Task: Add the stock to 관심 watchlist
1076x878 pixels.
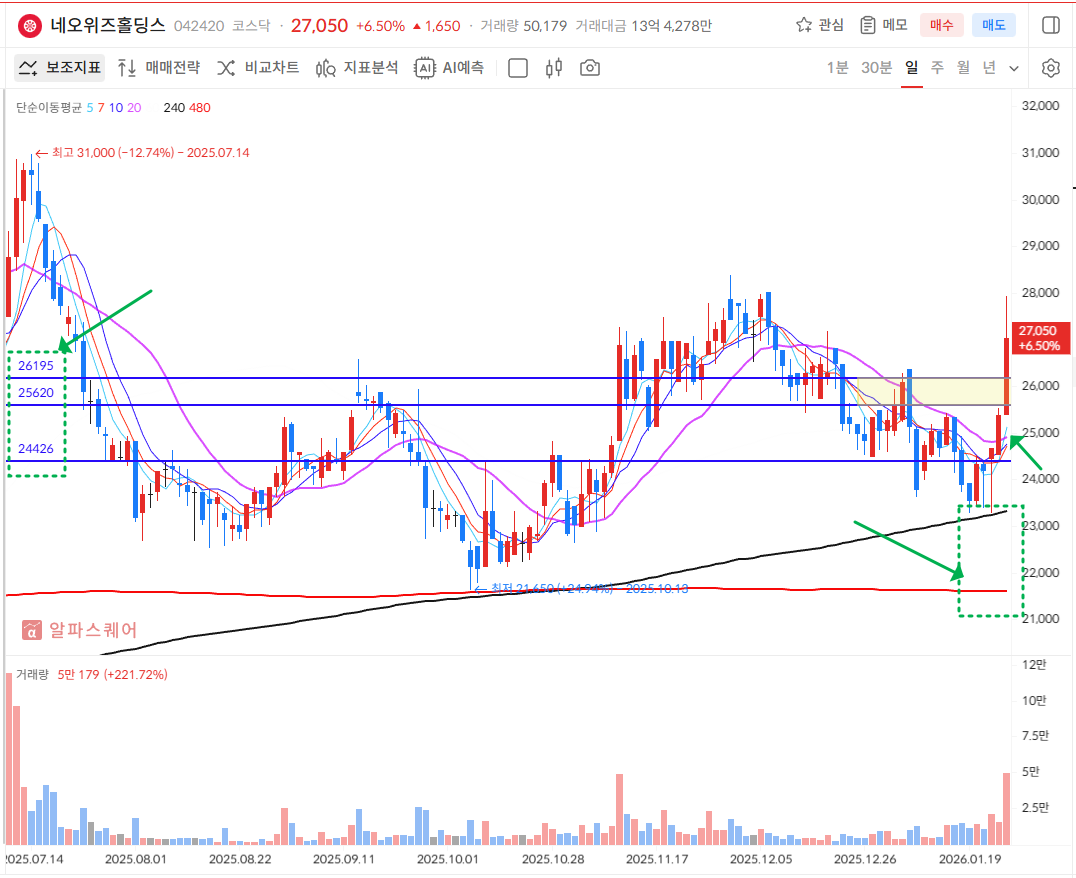Action: 819,25
